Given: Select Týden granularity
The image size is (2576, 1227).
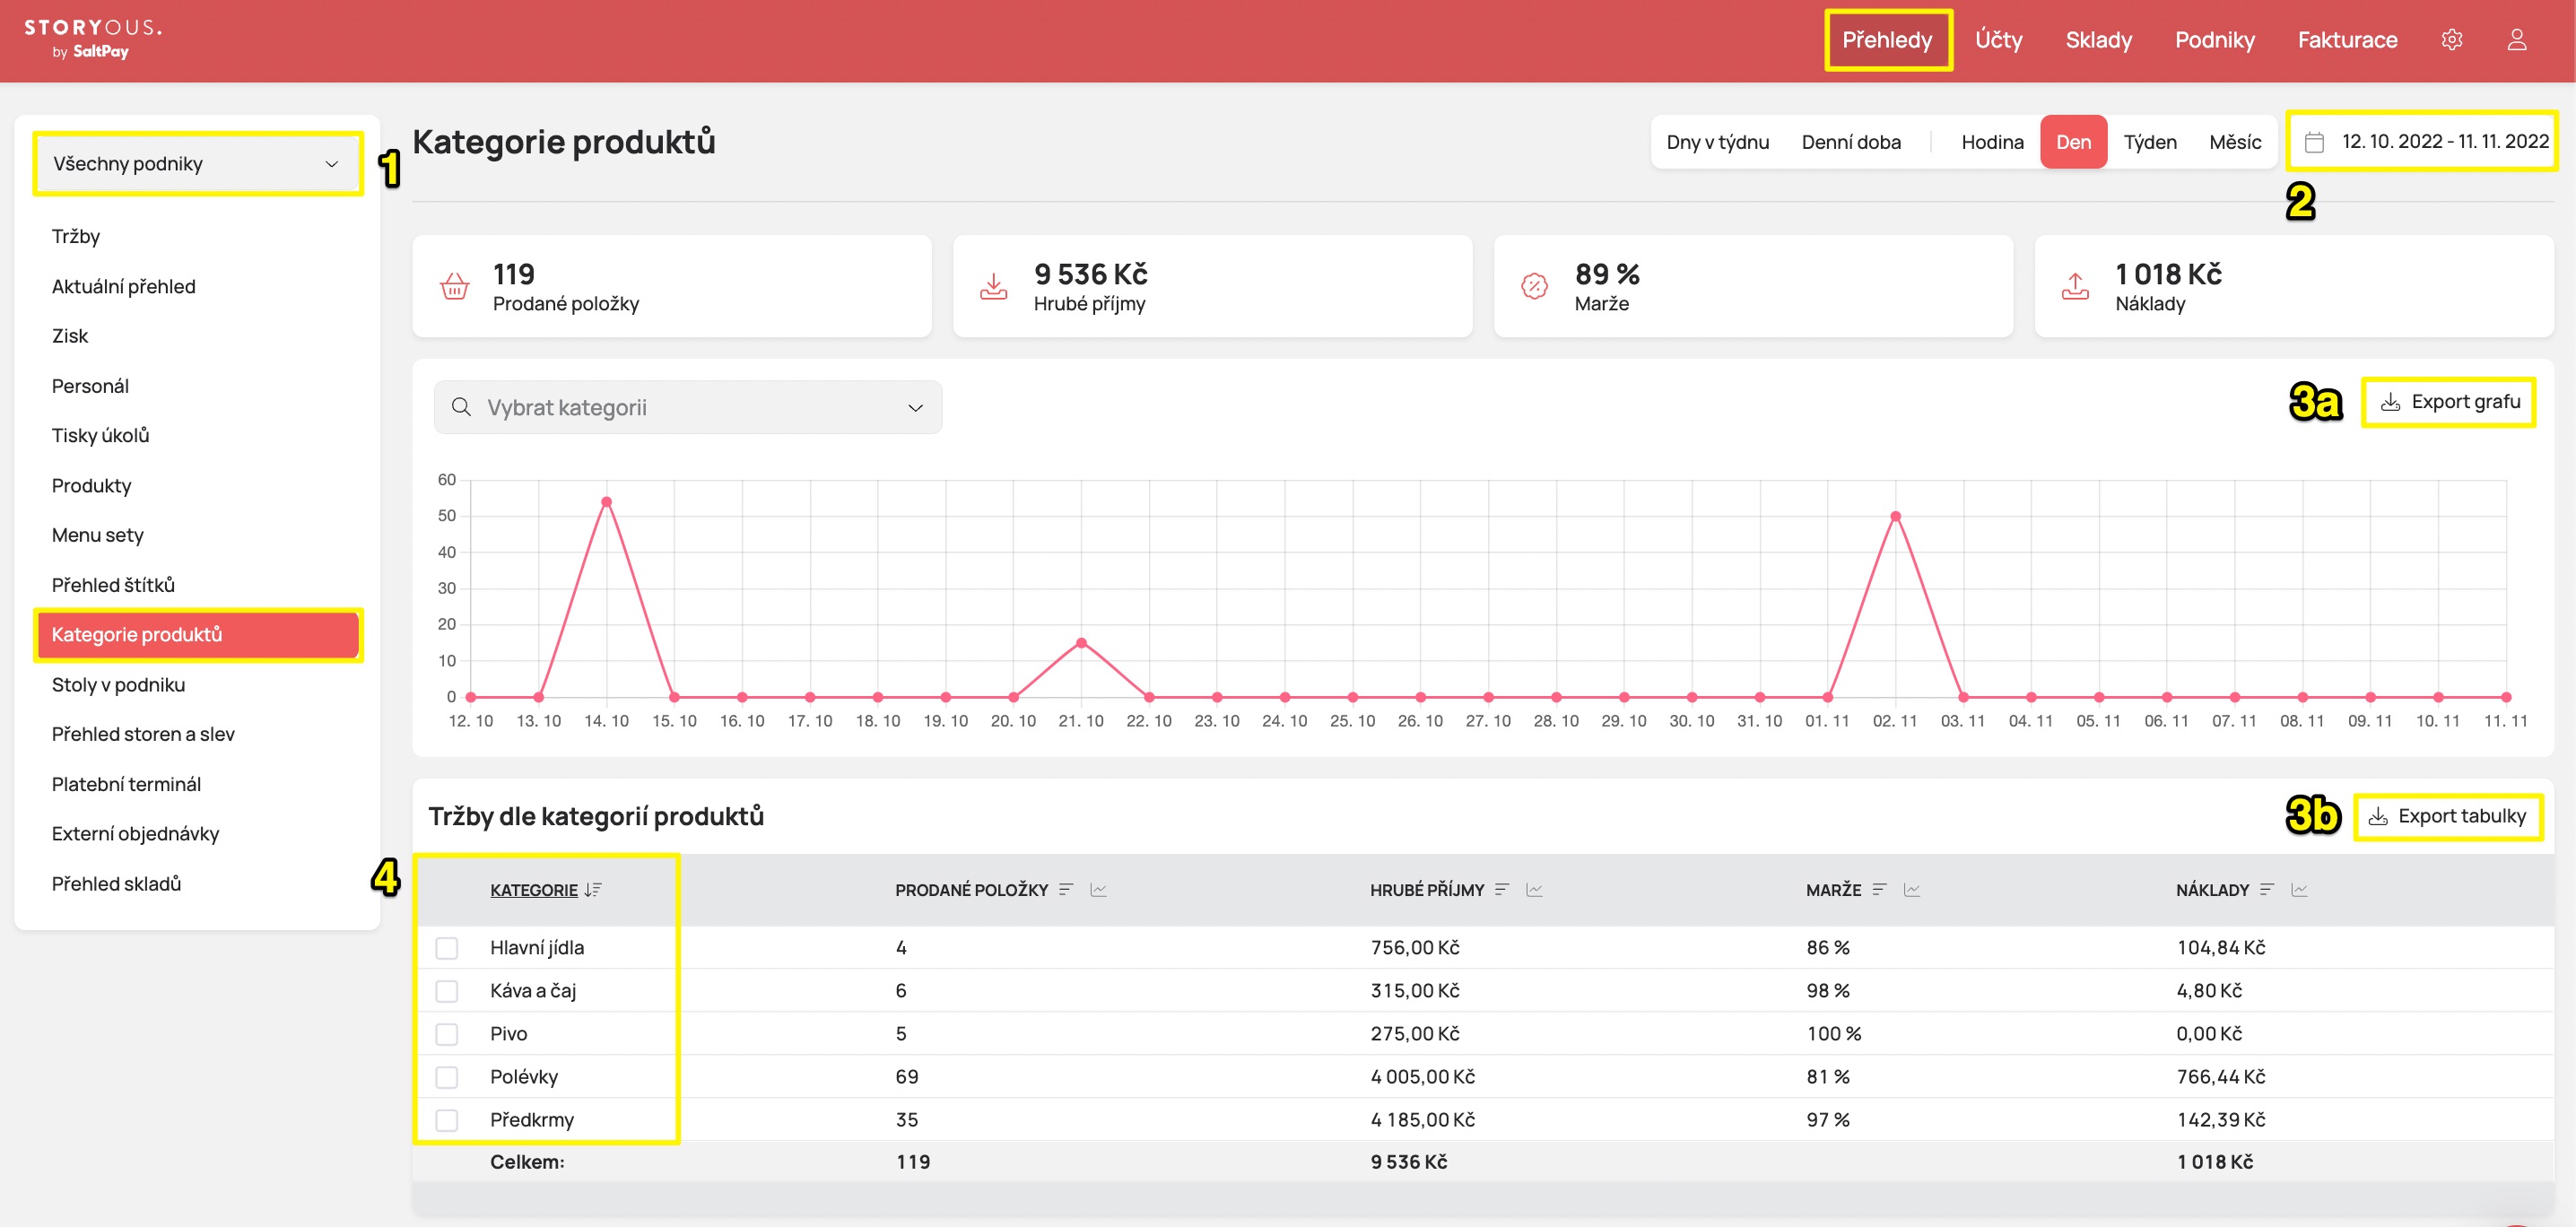Looking at the screenshot, I should tap(2150, 142).
